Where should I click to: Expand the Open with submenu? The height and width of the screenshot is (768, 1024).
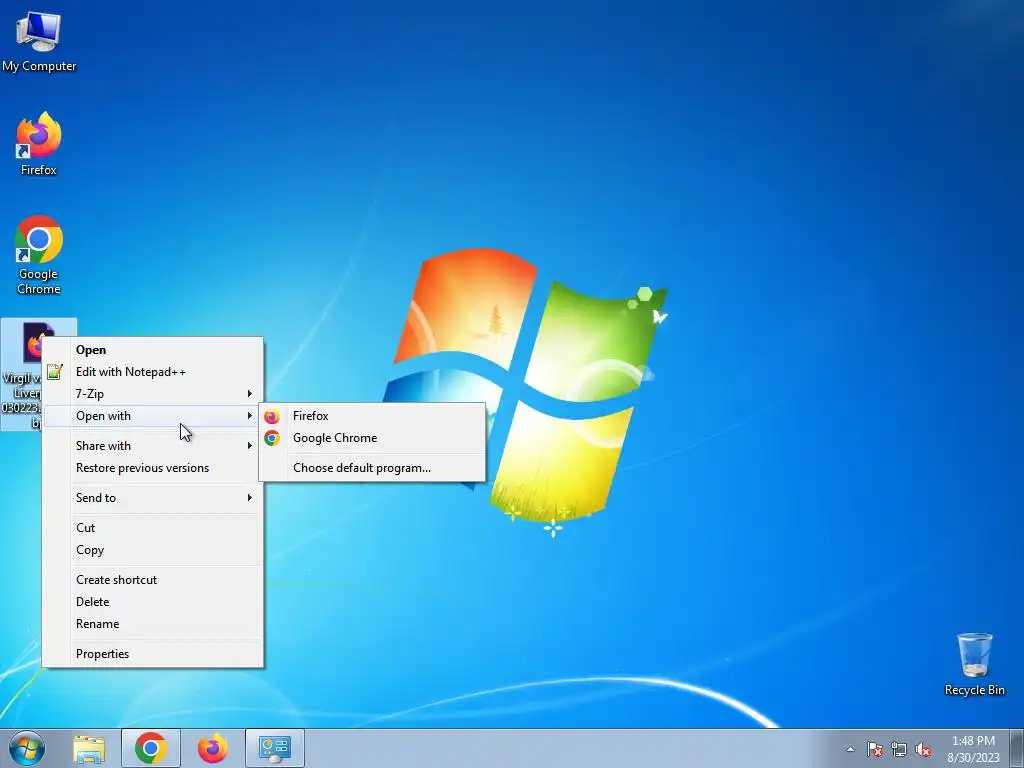click(153, 416)
